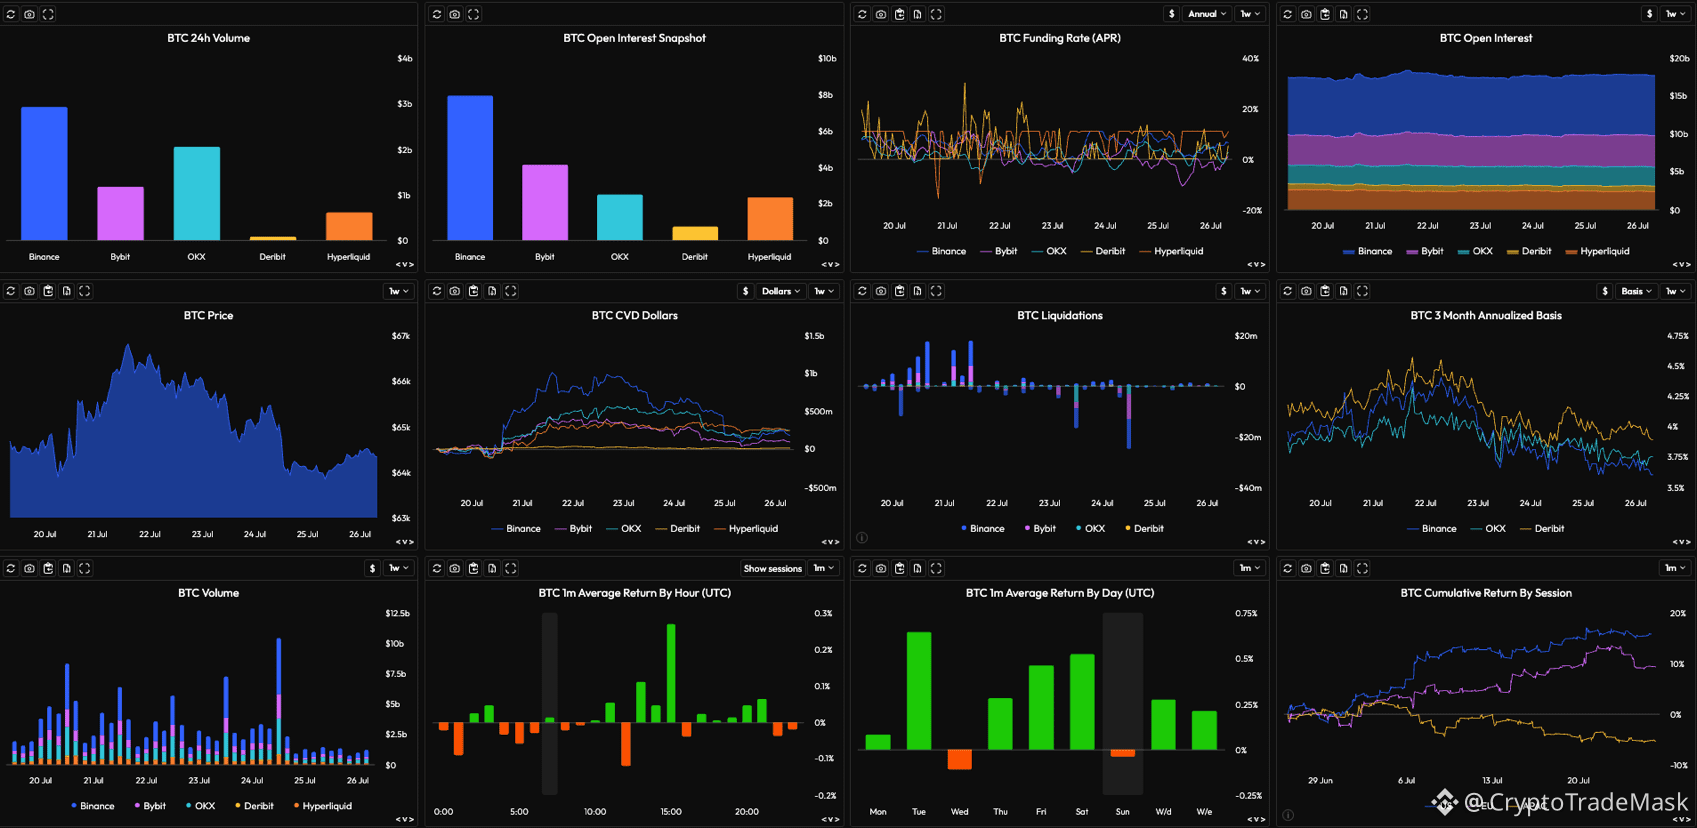The width and height of the screenshot is (1697, 828).
Task: Open BTC Open Interest Snapshot in fullscreen
Action: (474, 14)
